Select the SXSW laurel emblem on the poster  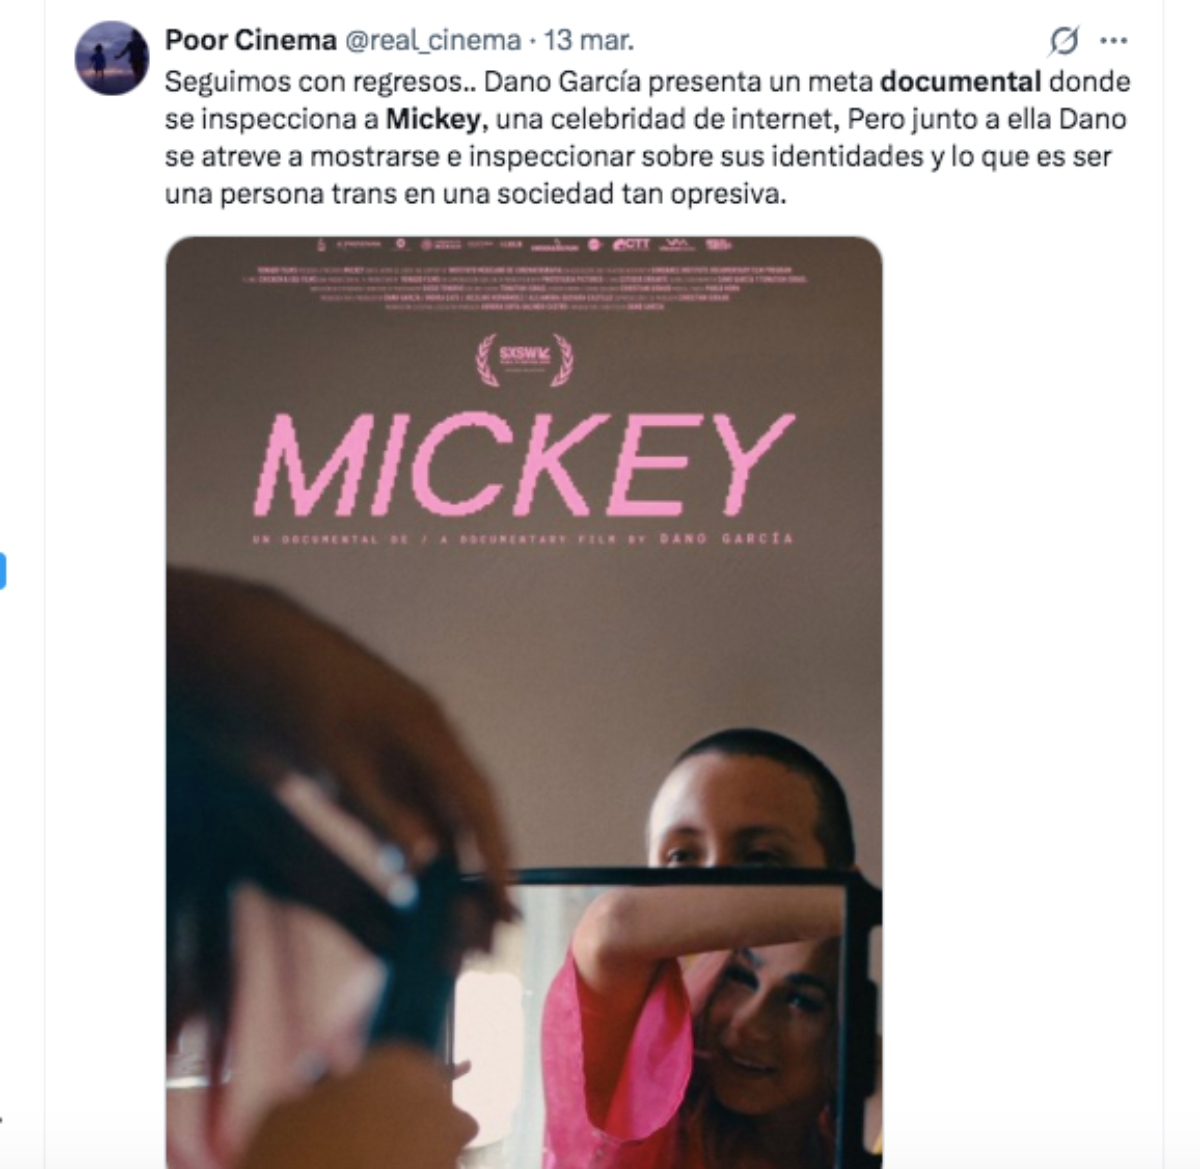pos(522,362)
